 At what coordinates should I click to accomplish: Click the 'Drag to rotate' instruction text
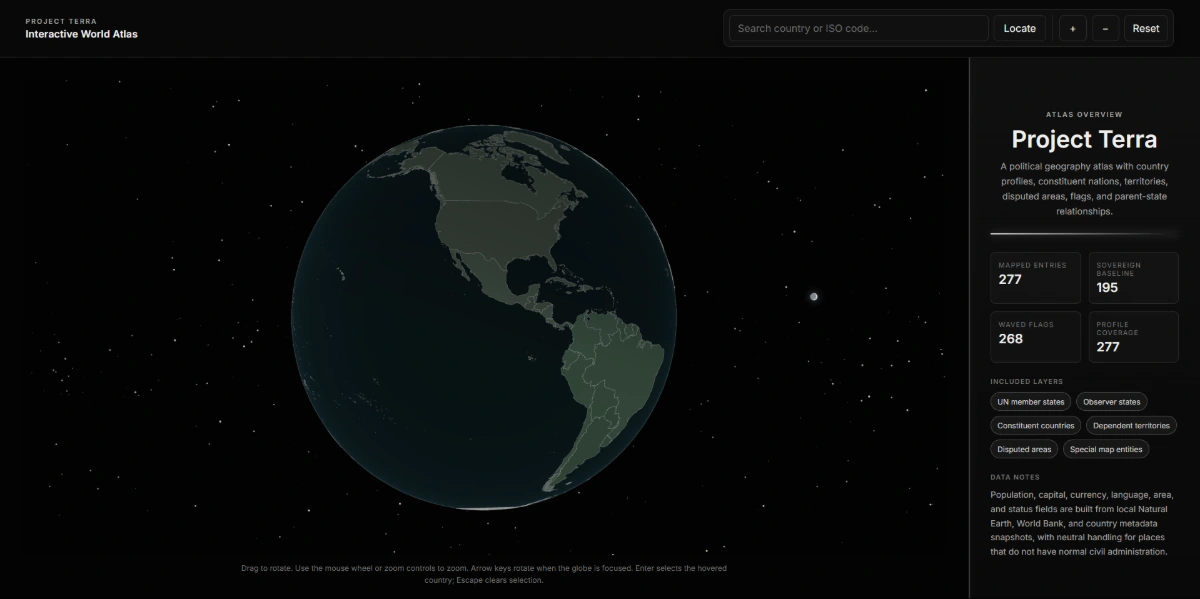coord(484,574)
